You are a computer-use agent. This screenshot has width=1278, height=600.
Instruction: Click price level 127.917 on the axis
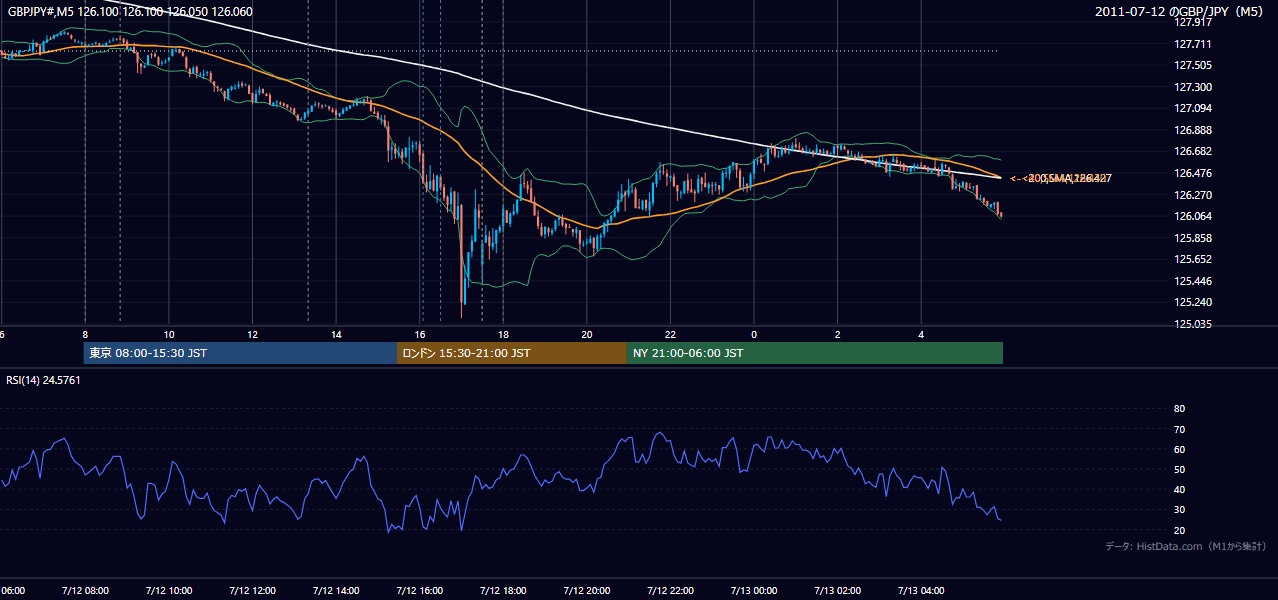(x=1192, y=22)
